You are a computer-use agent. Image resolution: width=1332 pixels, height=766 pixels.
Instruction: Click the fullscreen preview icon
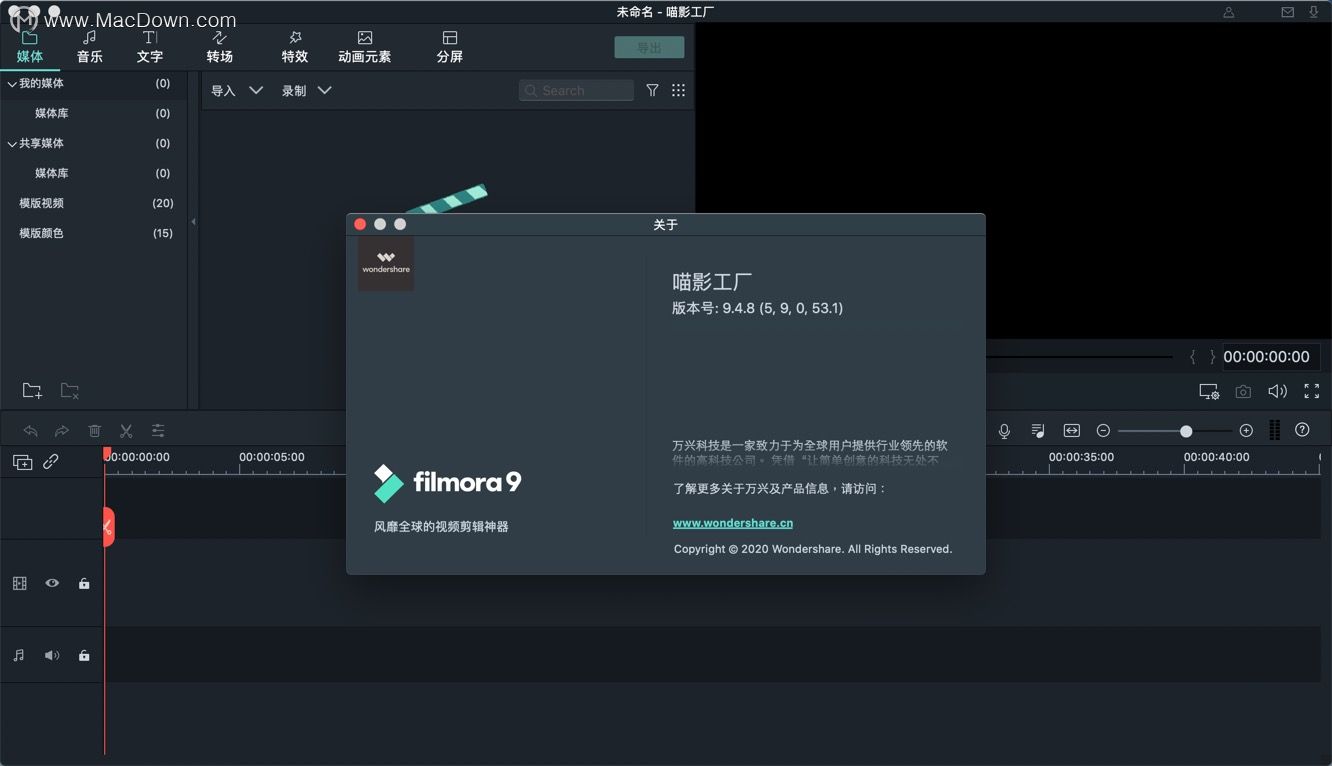click(x=1312, y=392)
